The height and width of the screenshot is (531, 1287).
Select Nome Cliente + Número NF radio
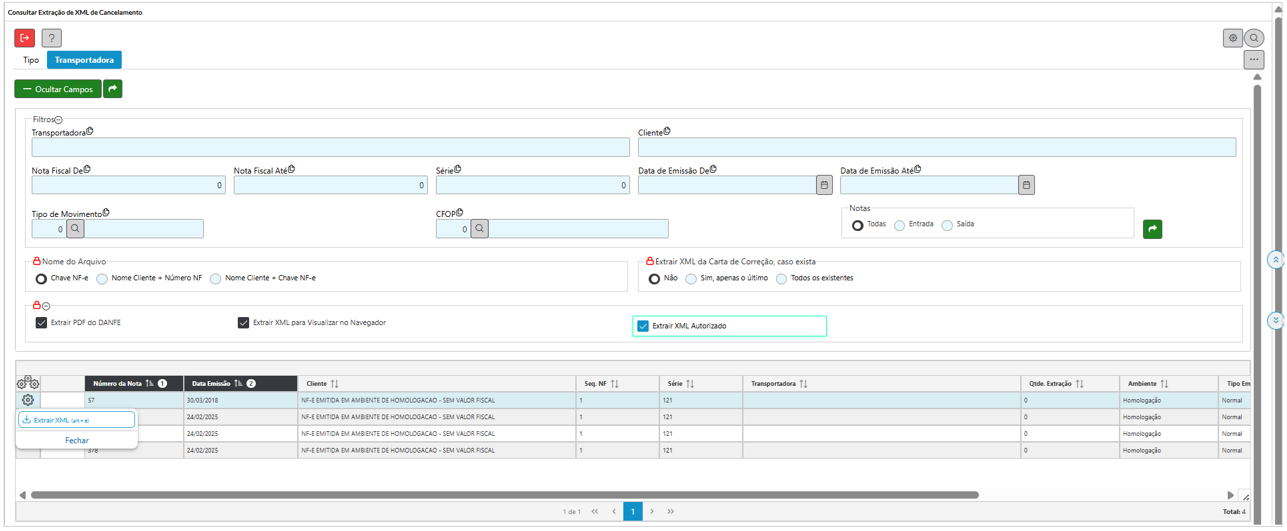(x=102, y=279)
